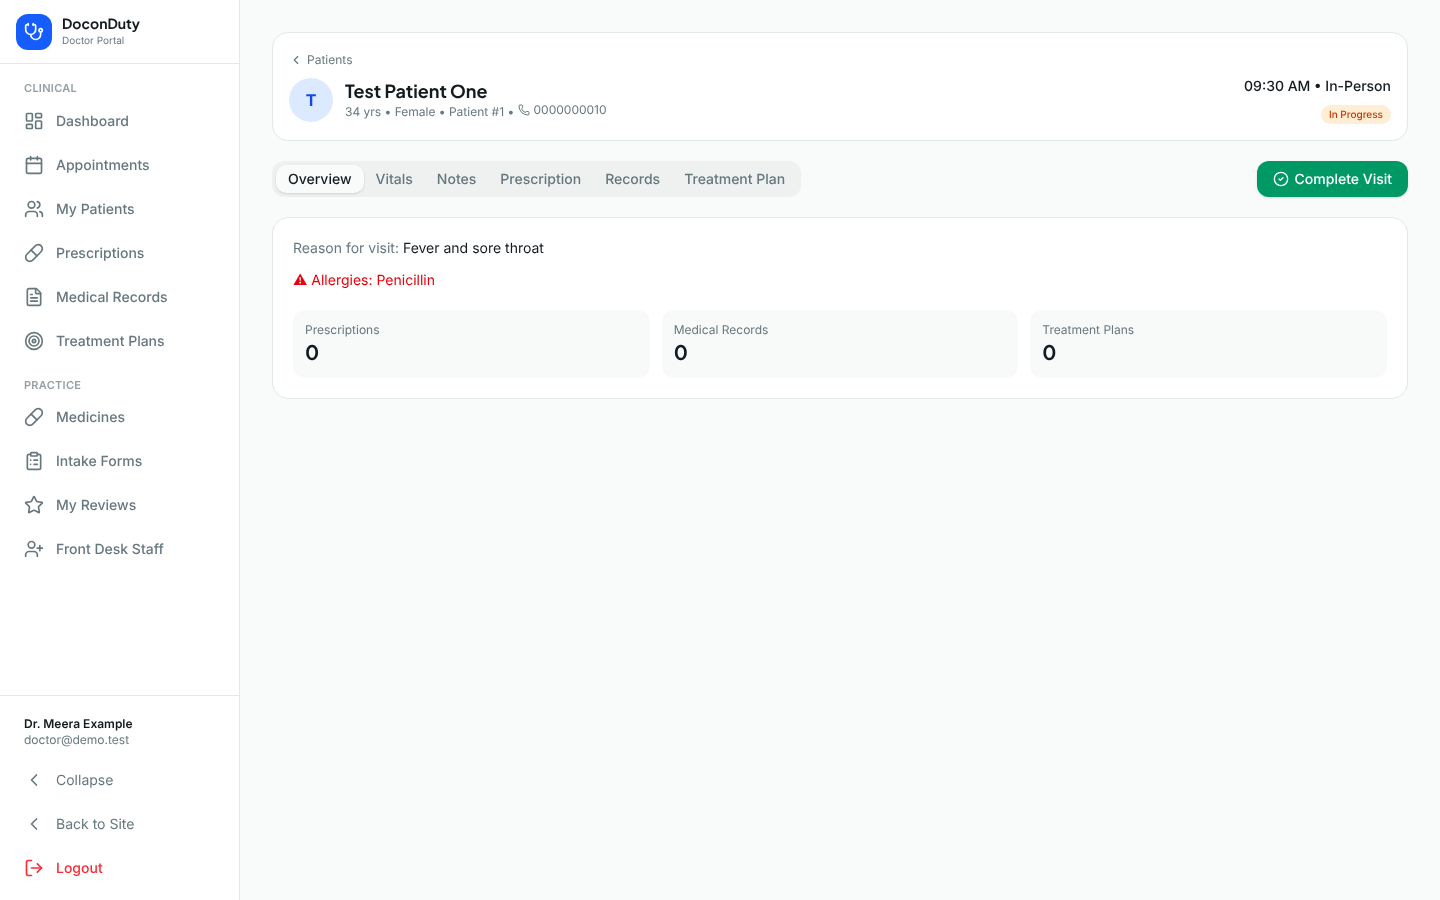
Task: Open Medical Records document icon
Action: (34, 297)
